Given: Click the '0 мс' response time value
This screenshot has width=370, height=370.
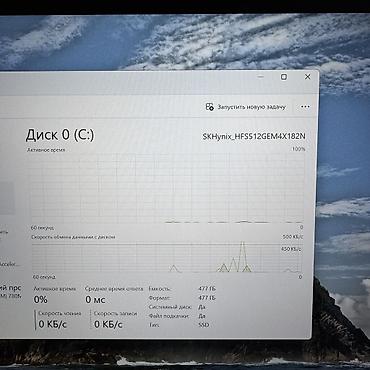Looking at the screenshot, I should [95, 300].
